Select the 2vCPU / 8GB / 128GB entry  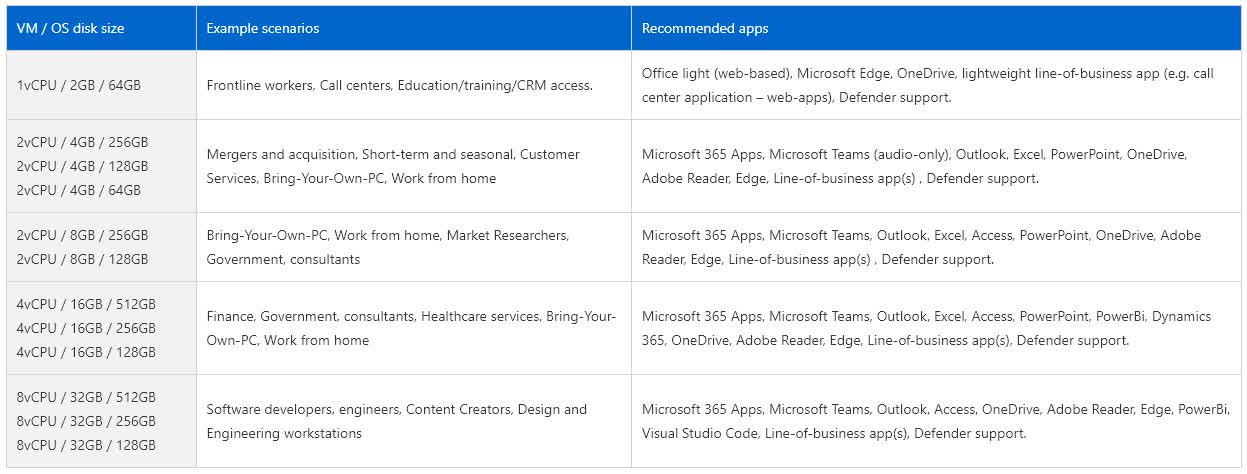(x=82, y=259)
